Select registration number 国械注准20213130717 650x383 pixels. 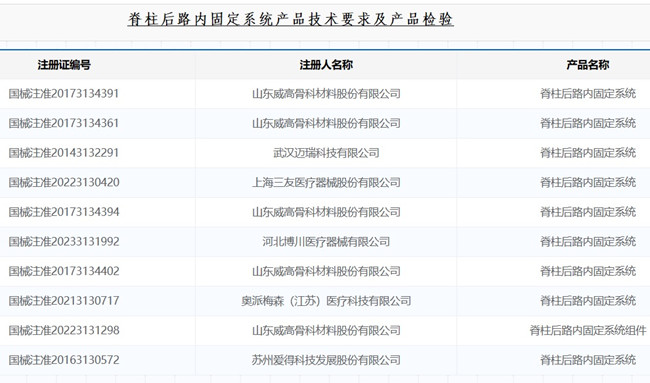64,301
